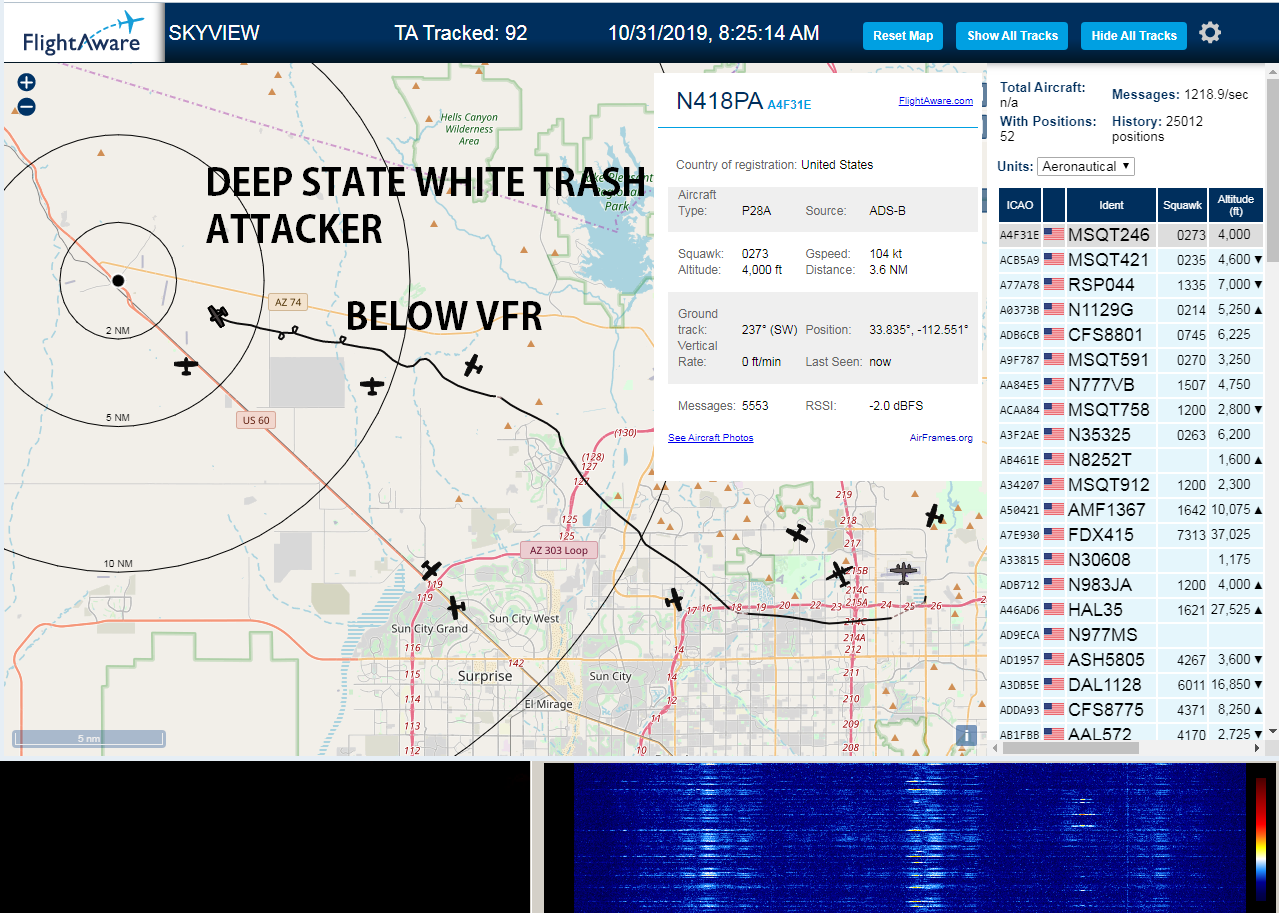The image size is (1279, 913).
Task: Select the N30608 aircraft row
Action: click(1131, 560)
